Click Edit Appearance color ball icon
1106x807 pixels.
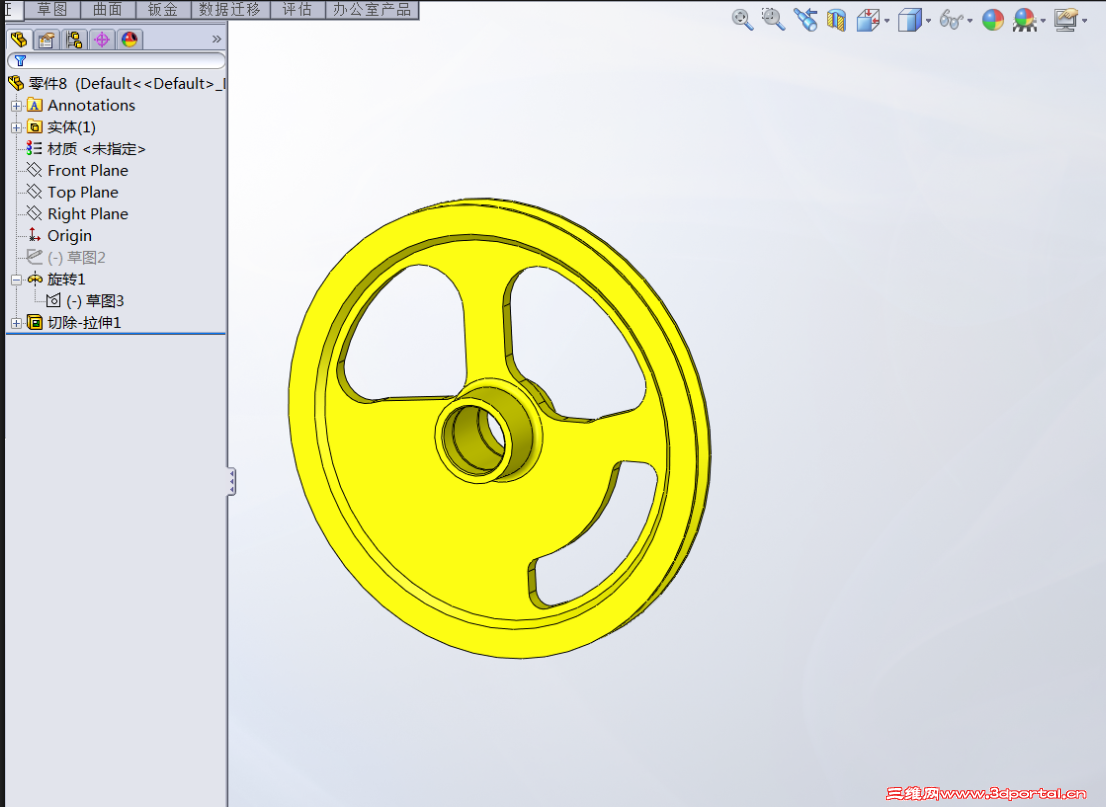pos(992,20)
